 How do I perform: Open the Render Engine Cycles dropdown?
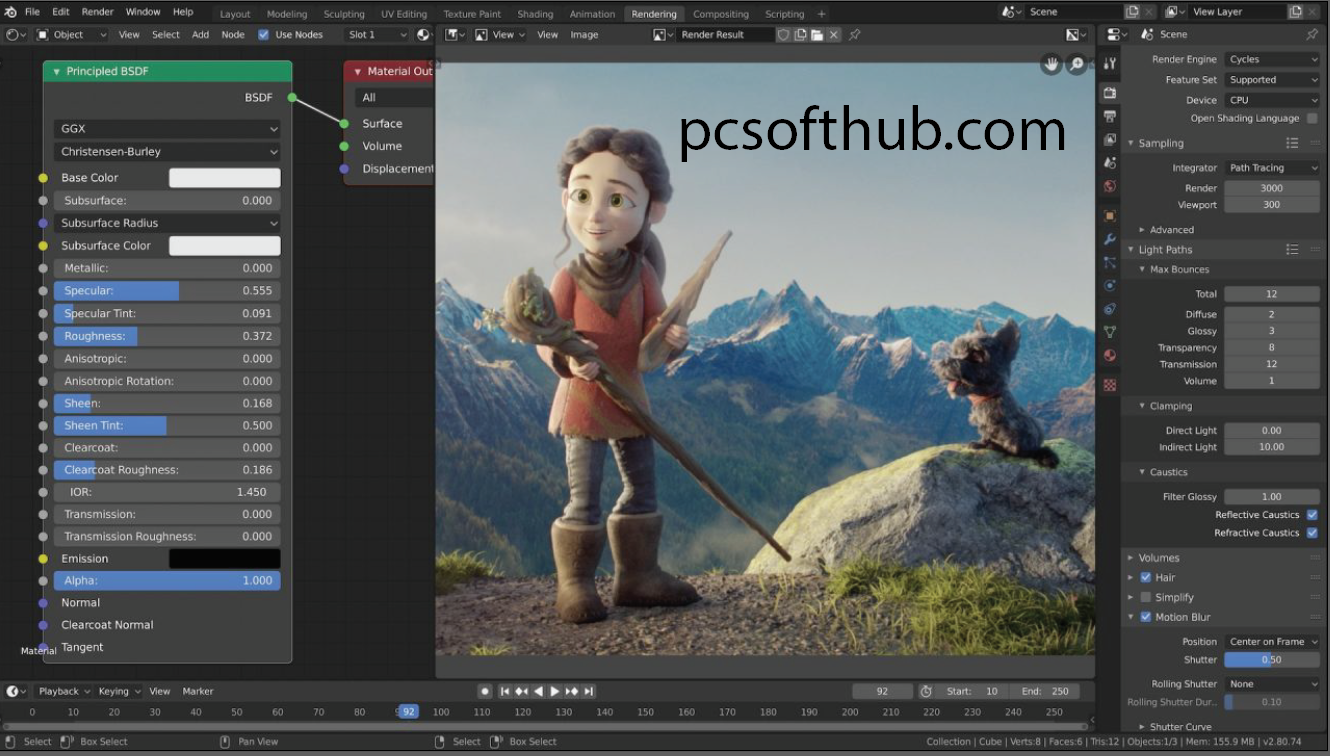point(1272,59)
